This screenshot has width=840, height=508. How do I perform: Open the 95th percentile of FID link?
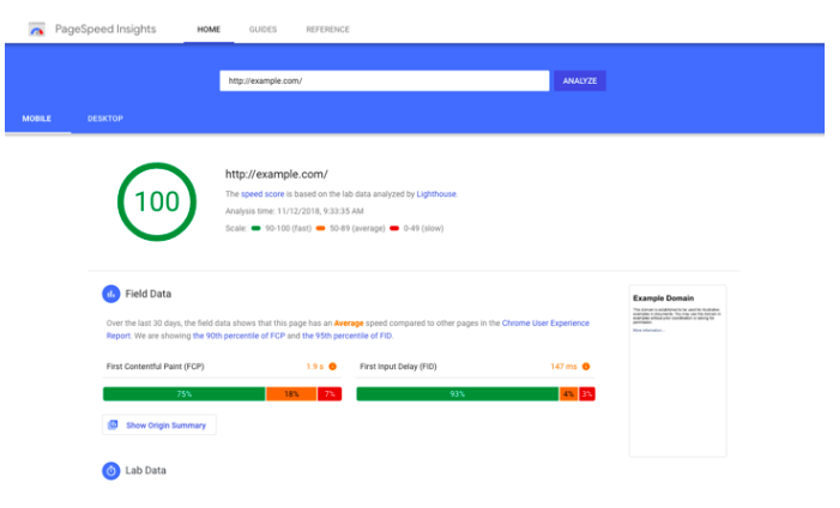(347, 336)
